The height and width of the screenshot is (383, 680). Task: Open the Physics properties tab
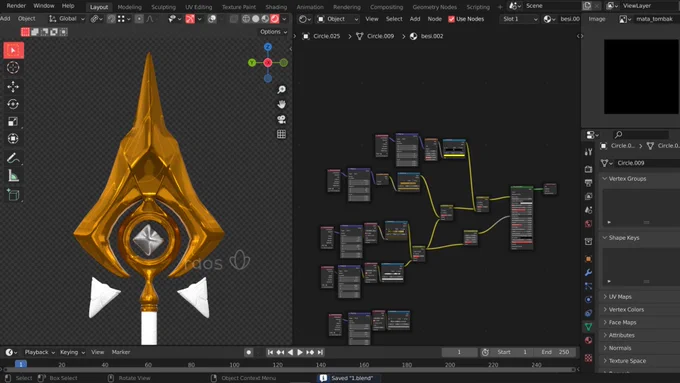click(x=588, y=300)
